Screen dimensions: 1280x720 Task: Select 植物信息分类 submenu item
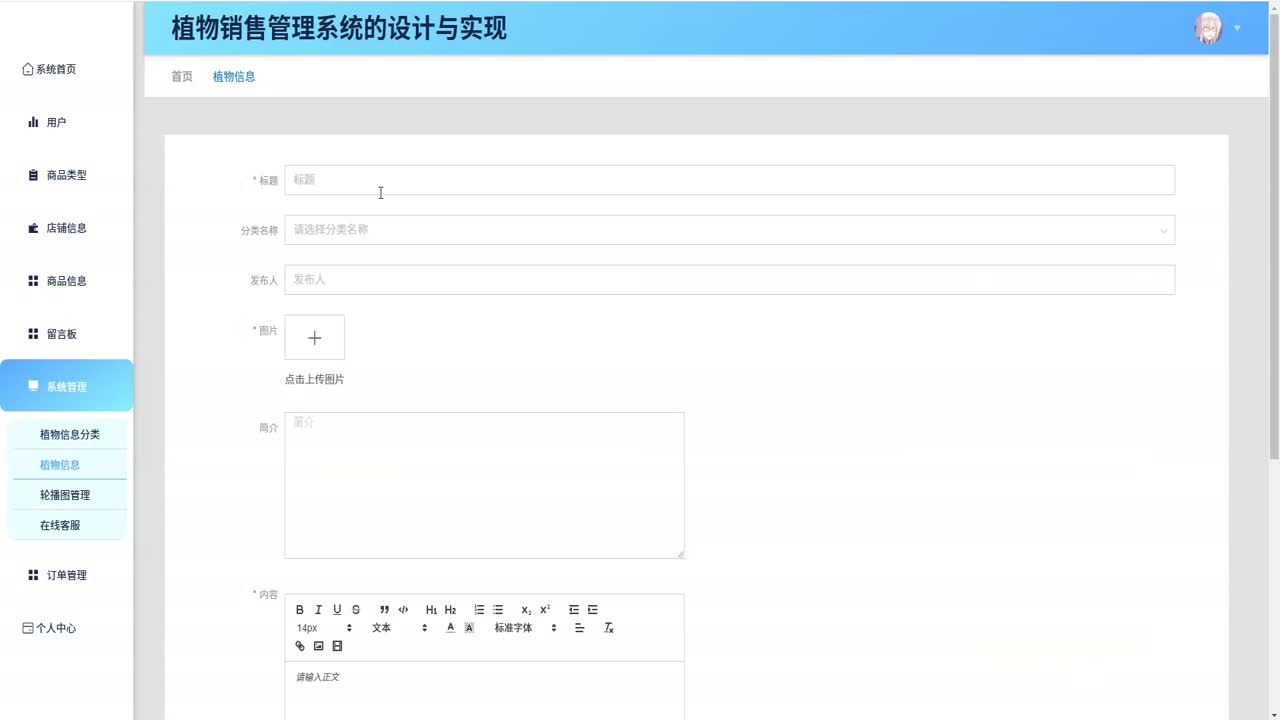[69, 435]
